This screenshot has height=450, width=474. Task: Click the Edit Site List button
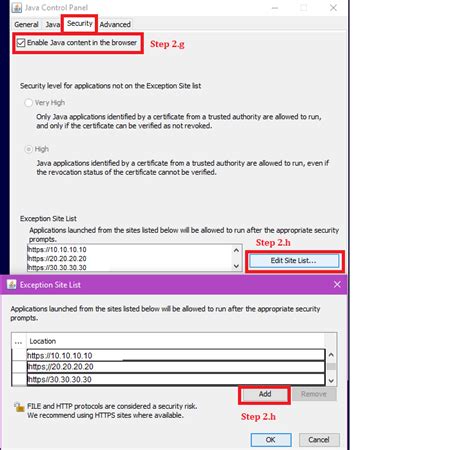coord(294,261)
